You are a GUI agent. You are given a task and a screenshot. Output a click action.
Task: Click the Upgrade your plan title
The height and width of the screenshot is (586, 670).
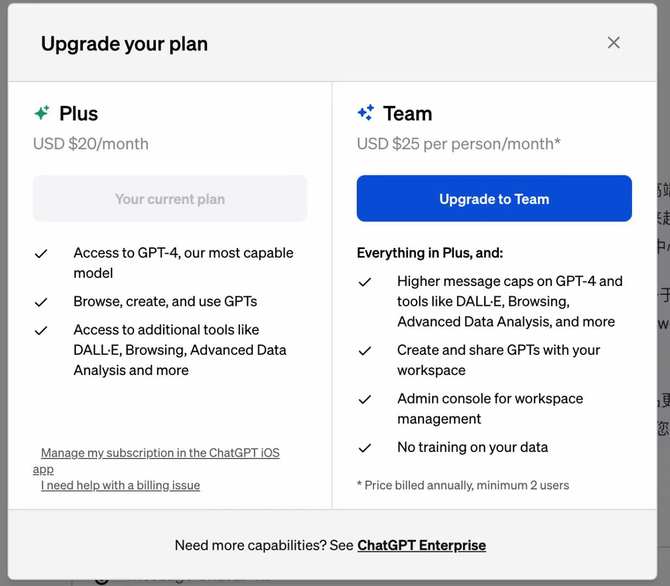(124, 44)
